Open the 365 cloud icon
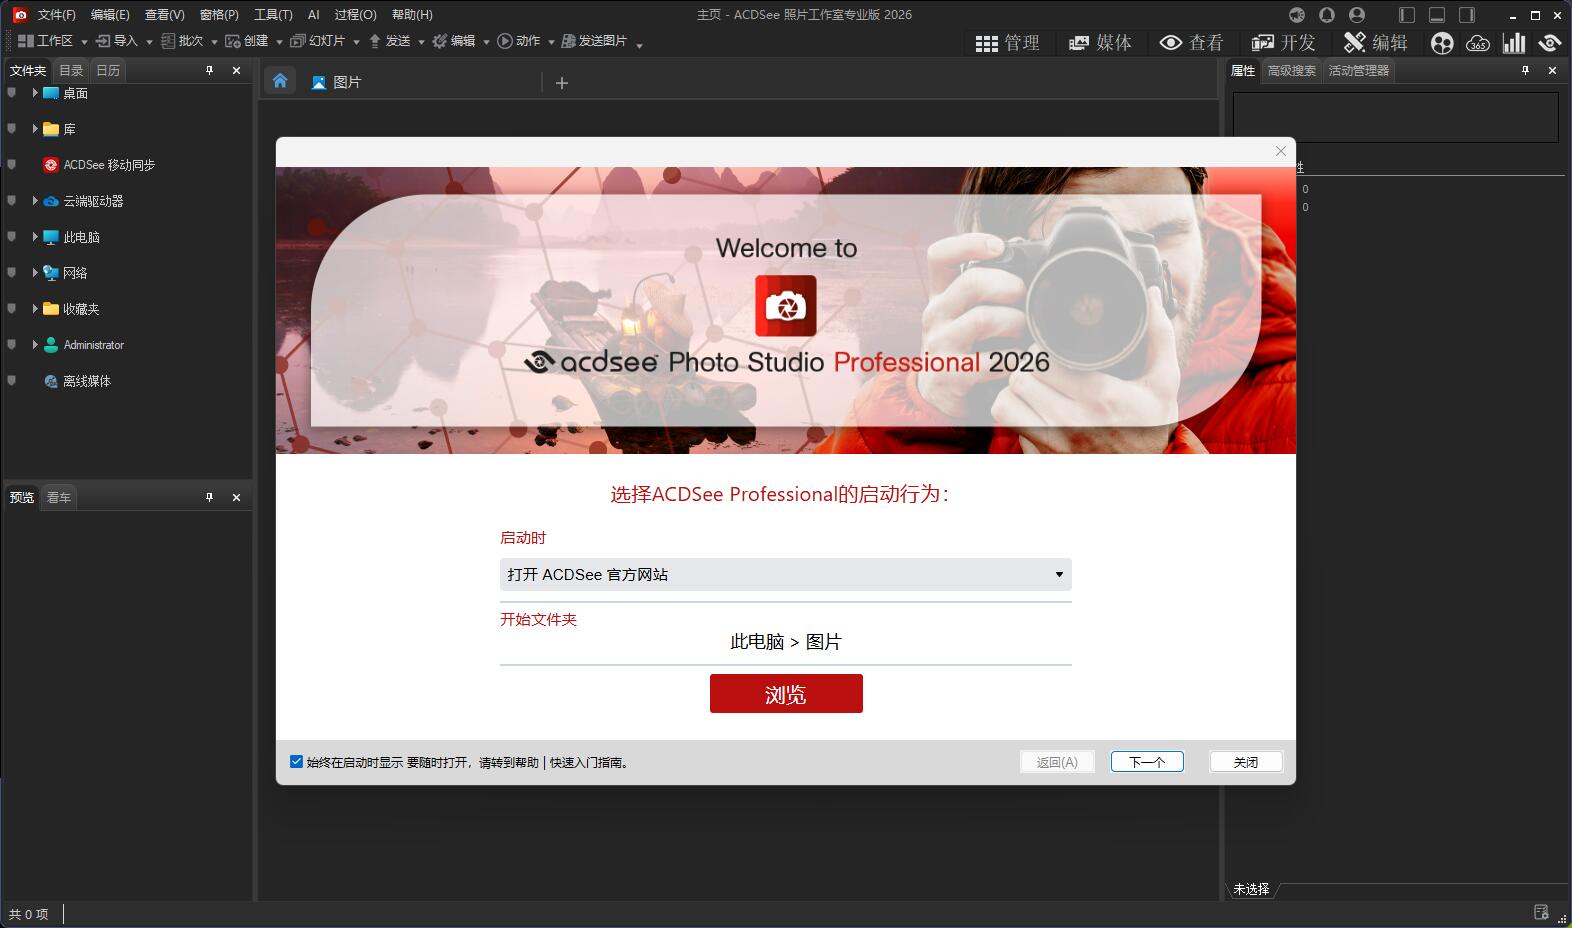 (x=1478, y=43)
